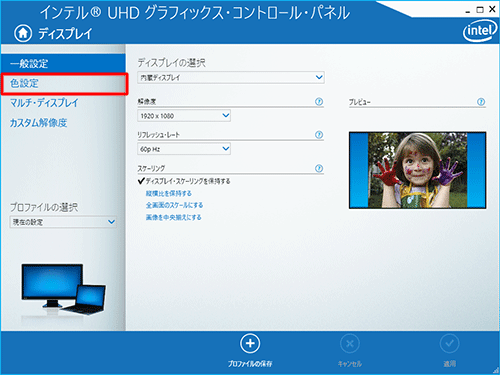
Task: Select 縦横比を保持する scaling option
Action: (169, 193)
